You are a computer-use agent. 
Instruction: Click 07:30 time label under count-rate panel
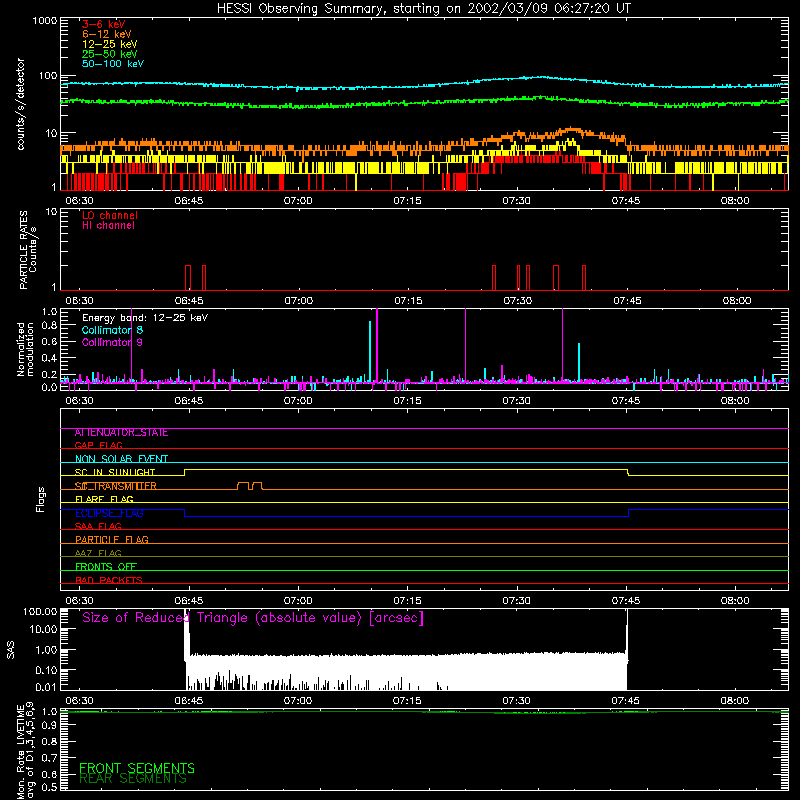click(x=516, y=201)
